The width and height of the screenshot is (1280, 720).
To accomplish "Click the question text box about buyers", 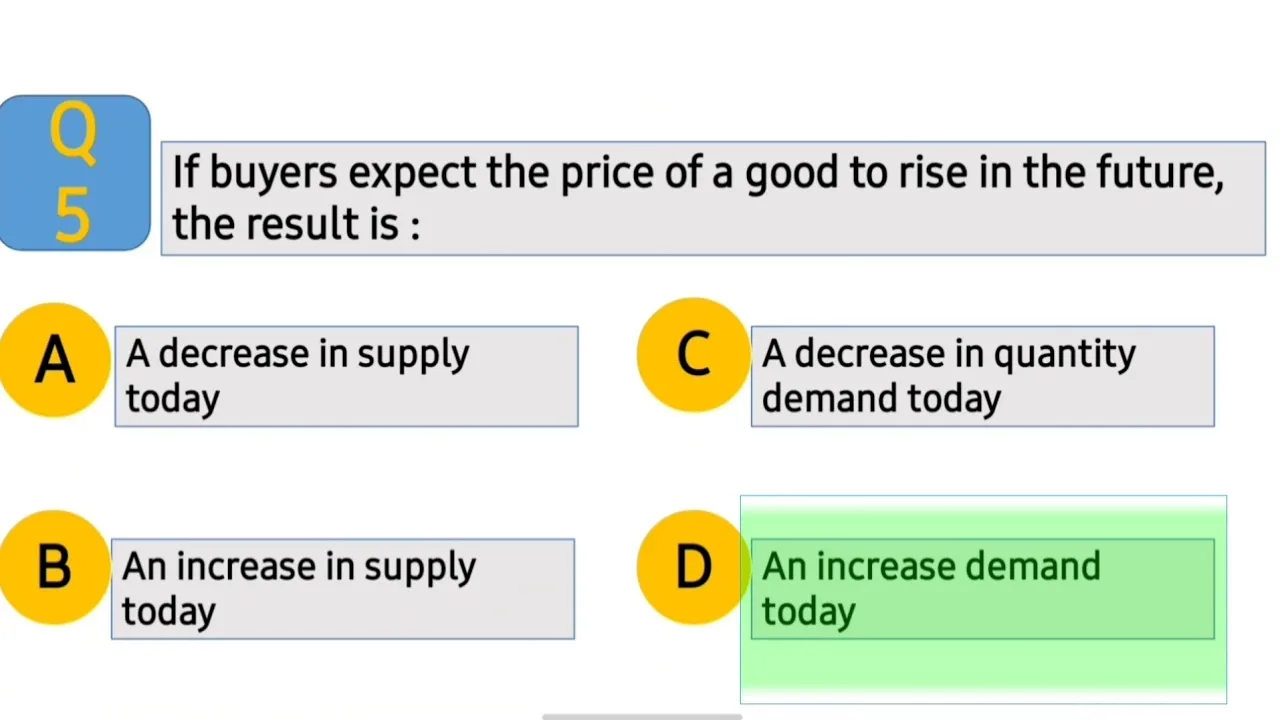I will [713, 198].
